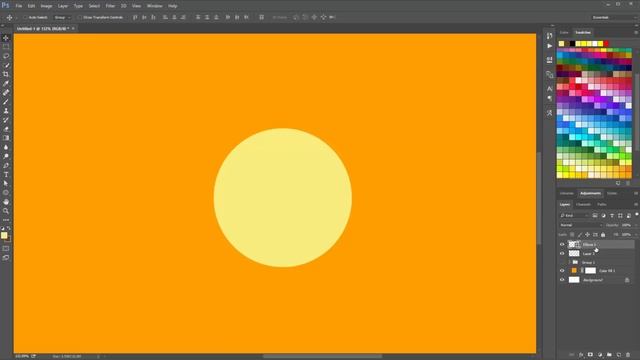640x360 pixels.
Task: Click the create new layer icon
Action: (618, 355)
